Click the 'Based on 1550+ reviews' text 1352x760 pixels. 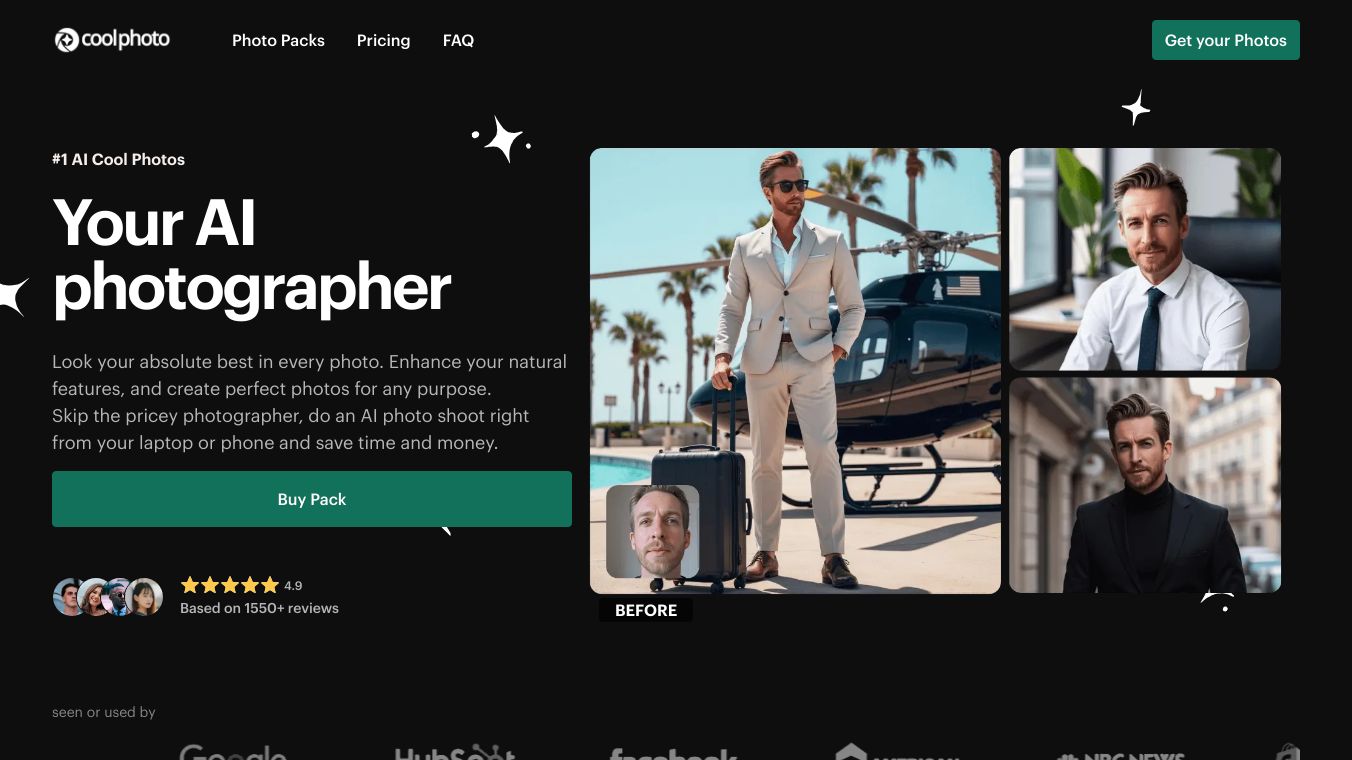pos(259,608)
